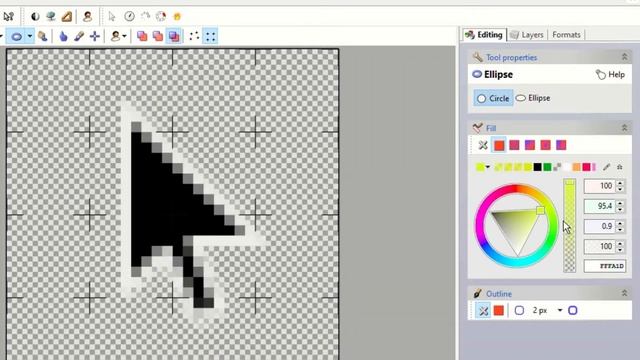The image size is (640, 360).
Task: Select the pencil brush tool
Action: 79,36
